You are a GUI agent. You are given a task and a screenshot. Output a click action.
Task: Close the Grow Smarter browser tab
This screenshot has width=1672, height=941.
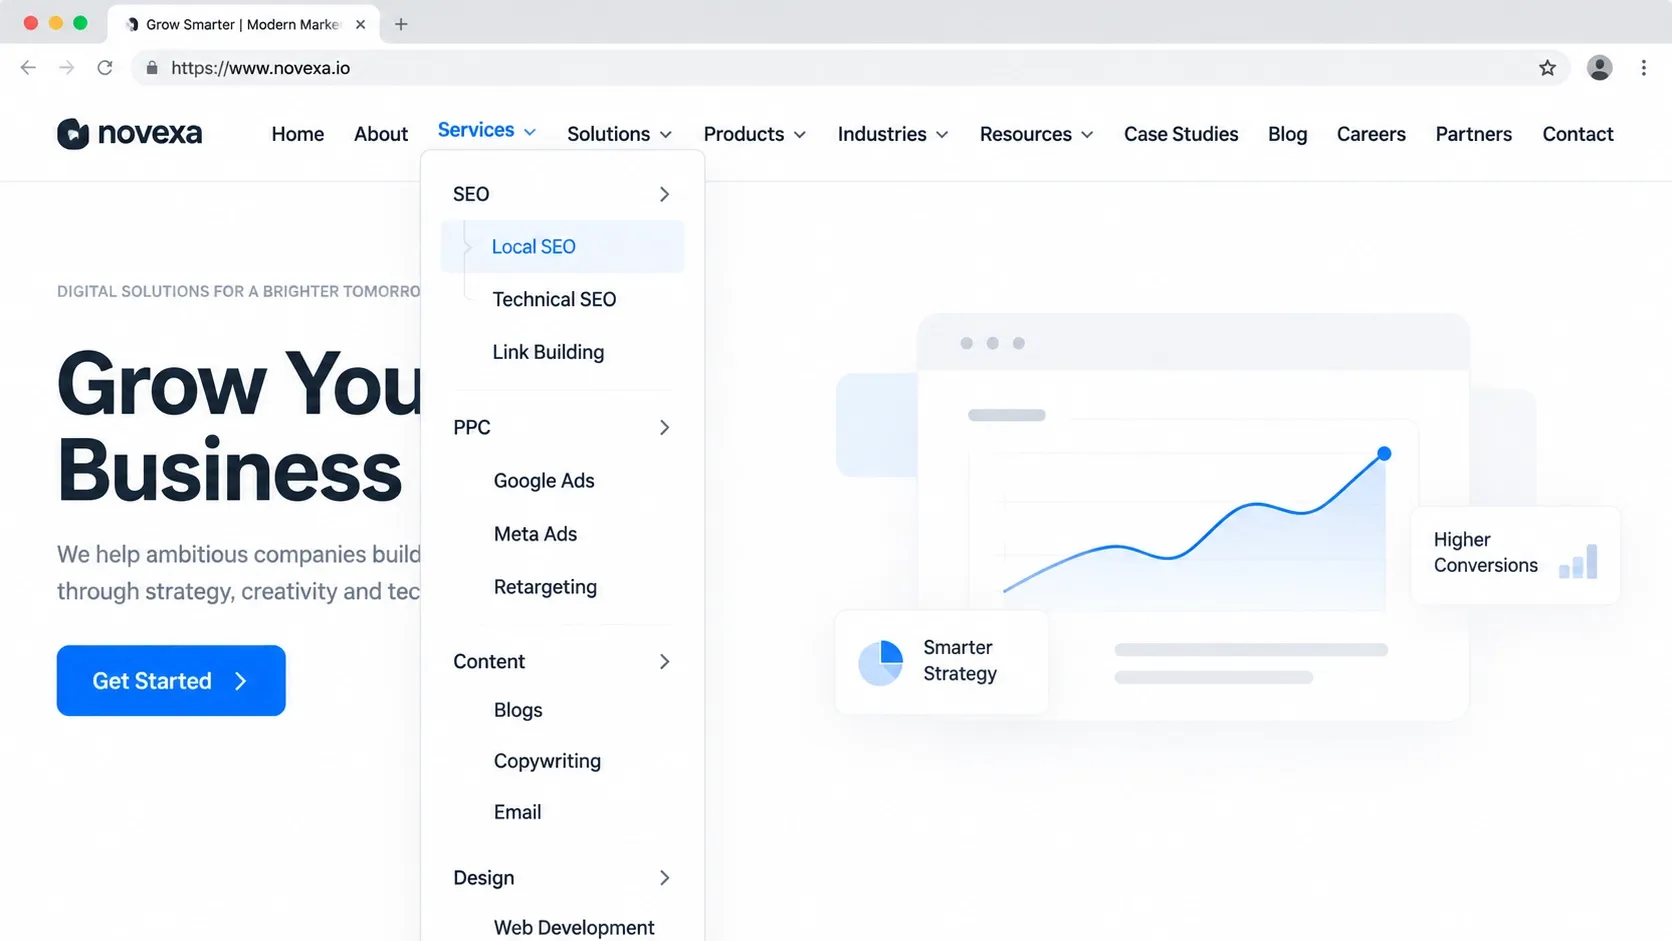pos(360,24)
